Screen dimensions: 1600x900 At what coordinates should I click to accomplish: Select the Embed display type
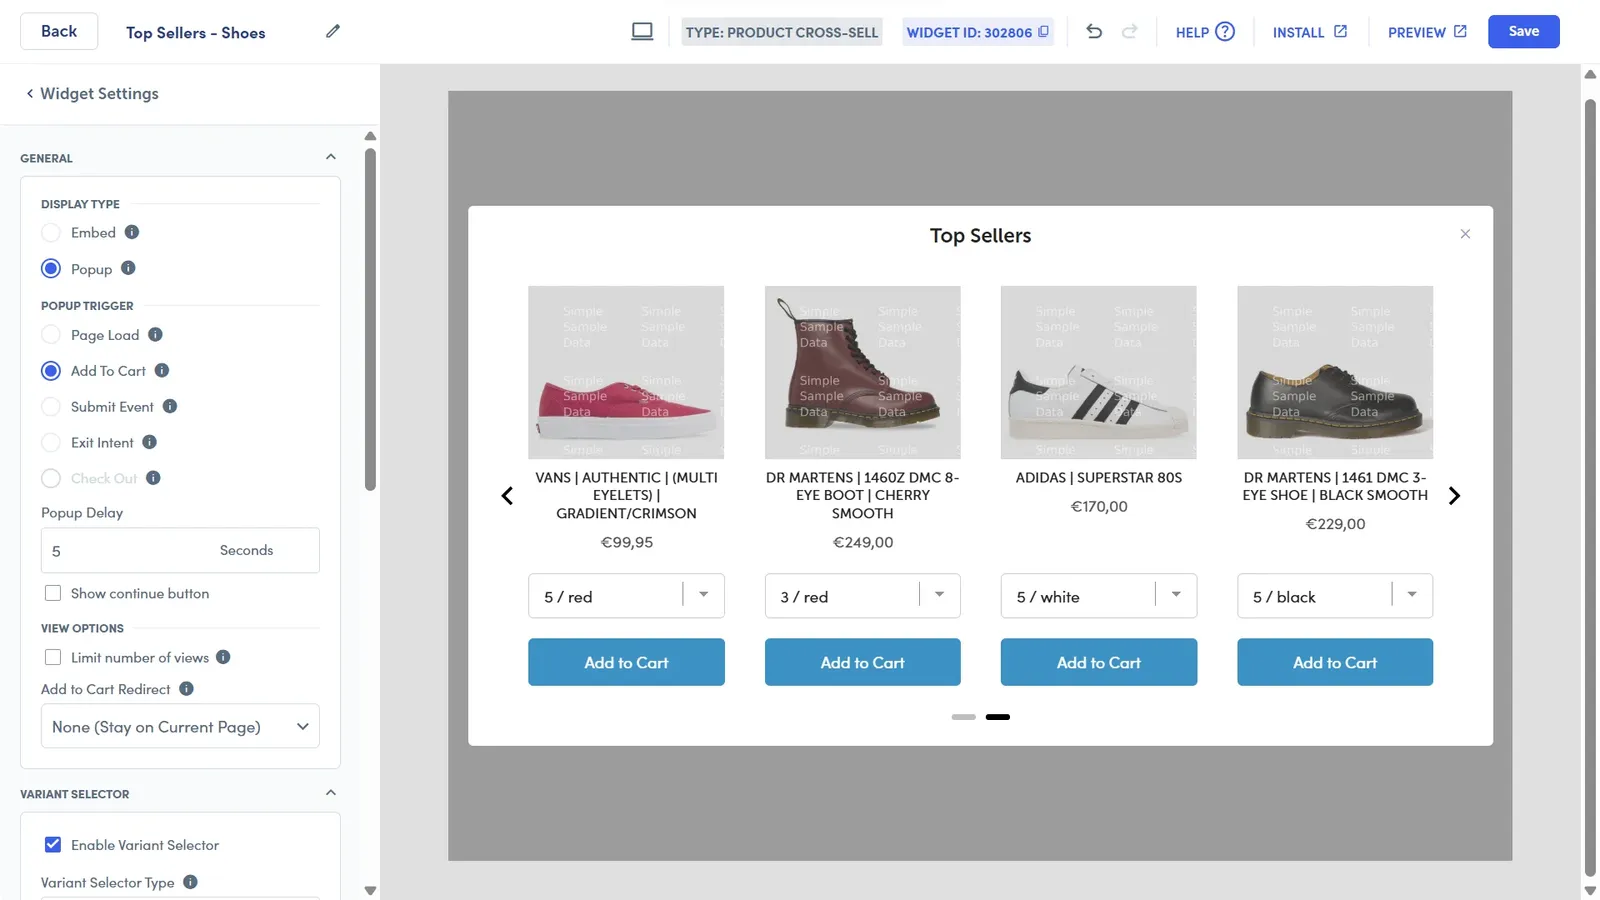(x=51, y=233)
